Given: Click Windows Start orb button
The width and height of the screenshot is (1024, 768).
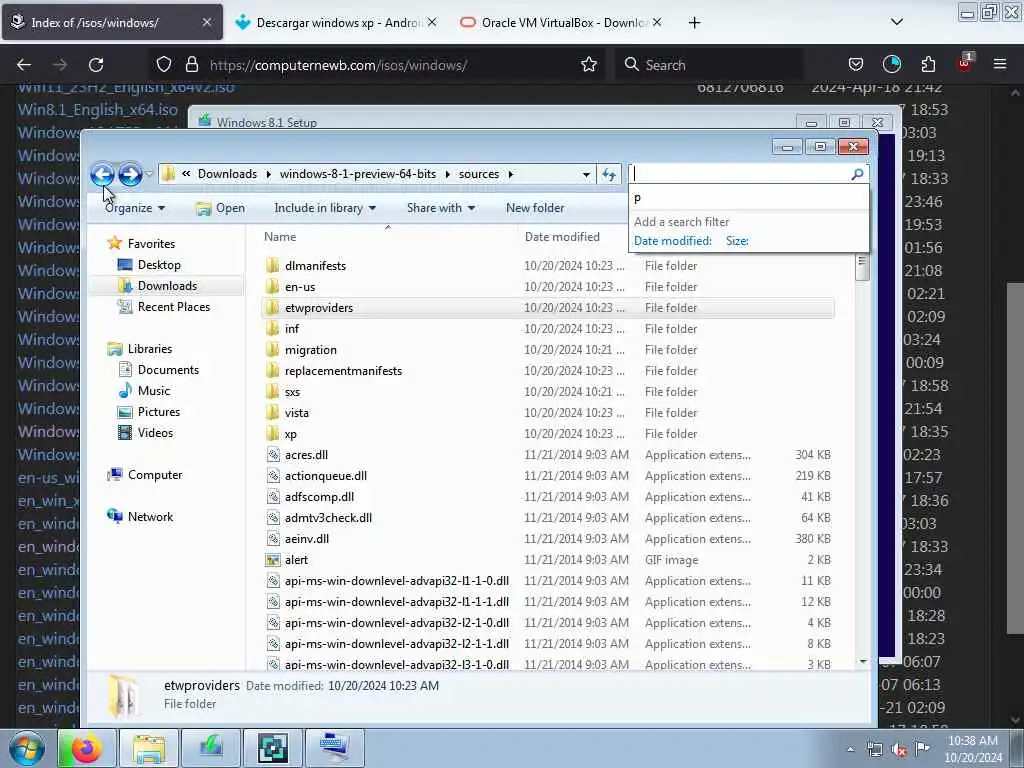Looking at the screenshot, I should 27,748.
